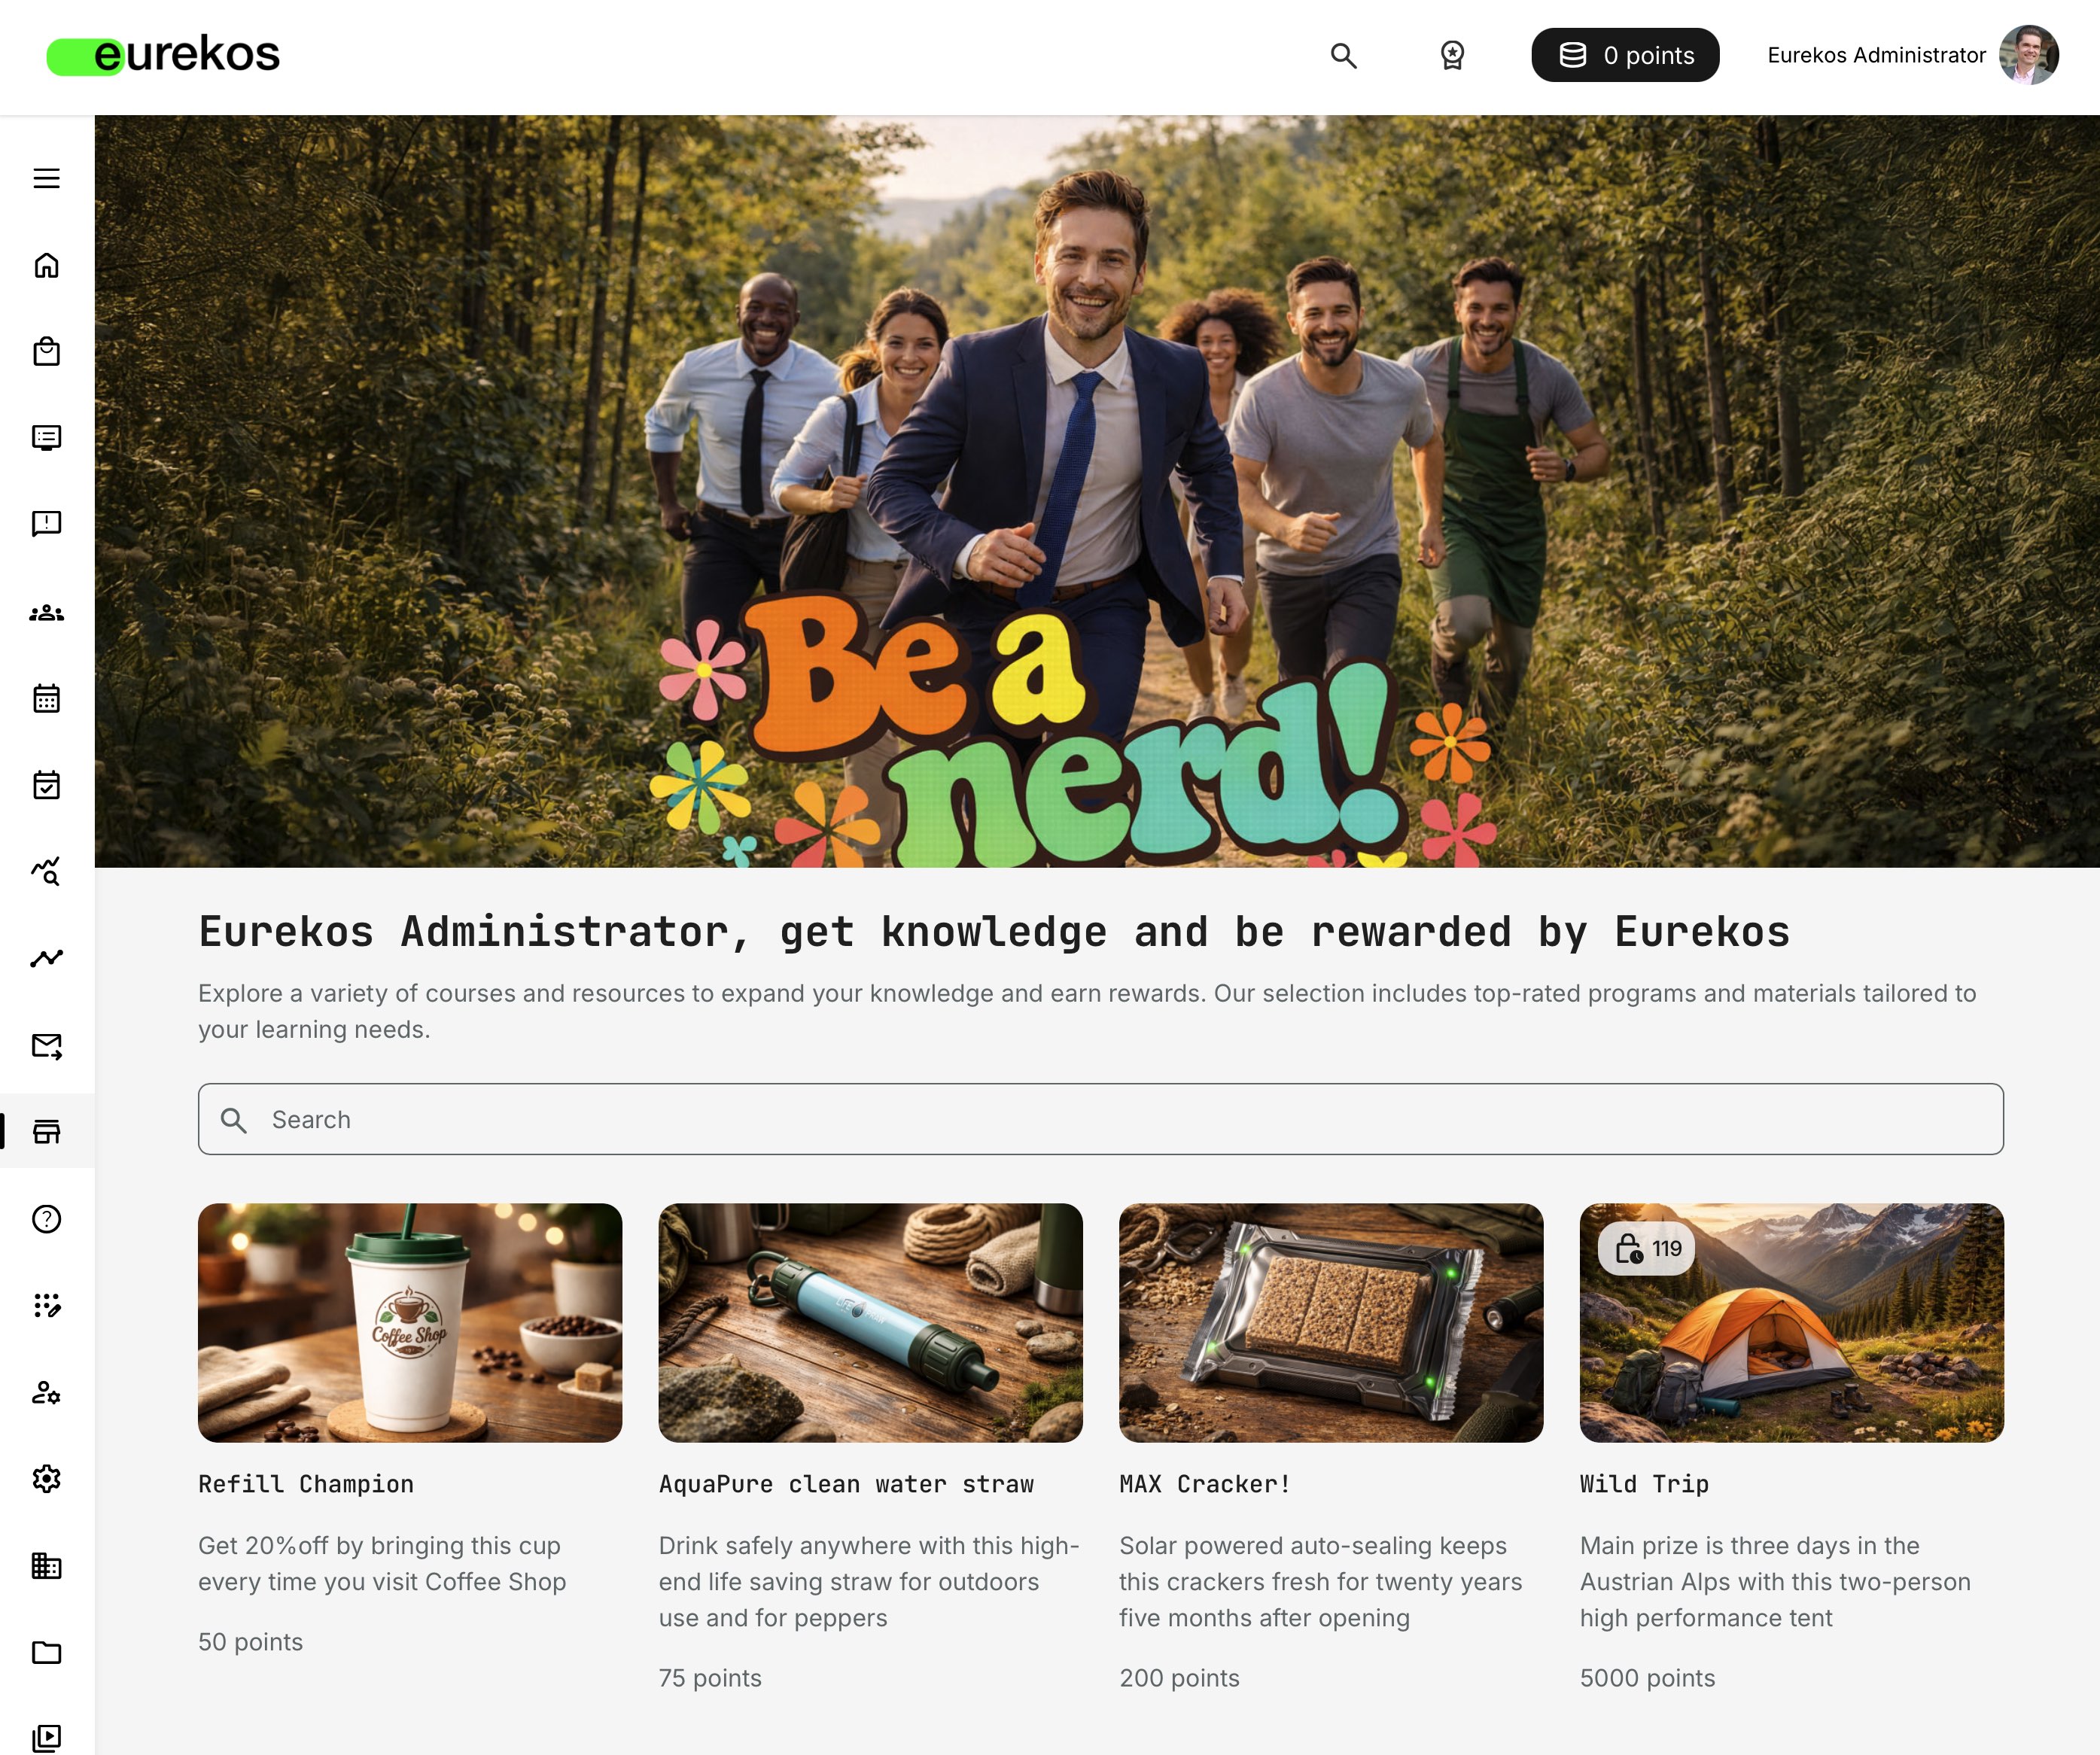Viewport: 2100px width, 1755px height.
Task: Click the rewards Search input field
Action: [1100, 1119]
